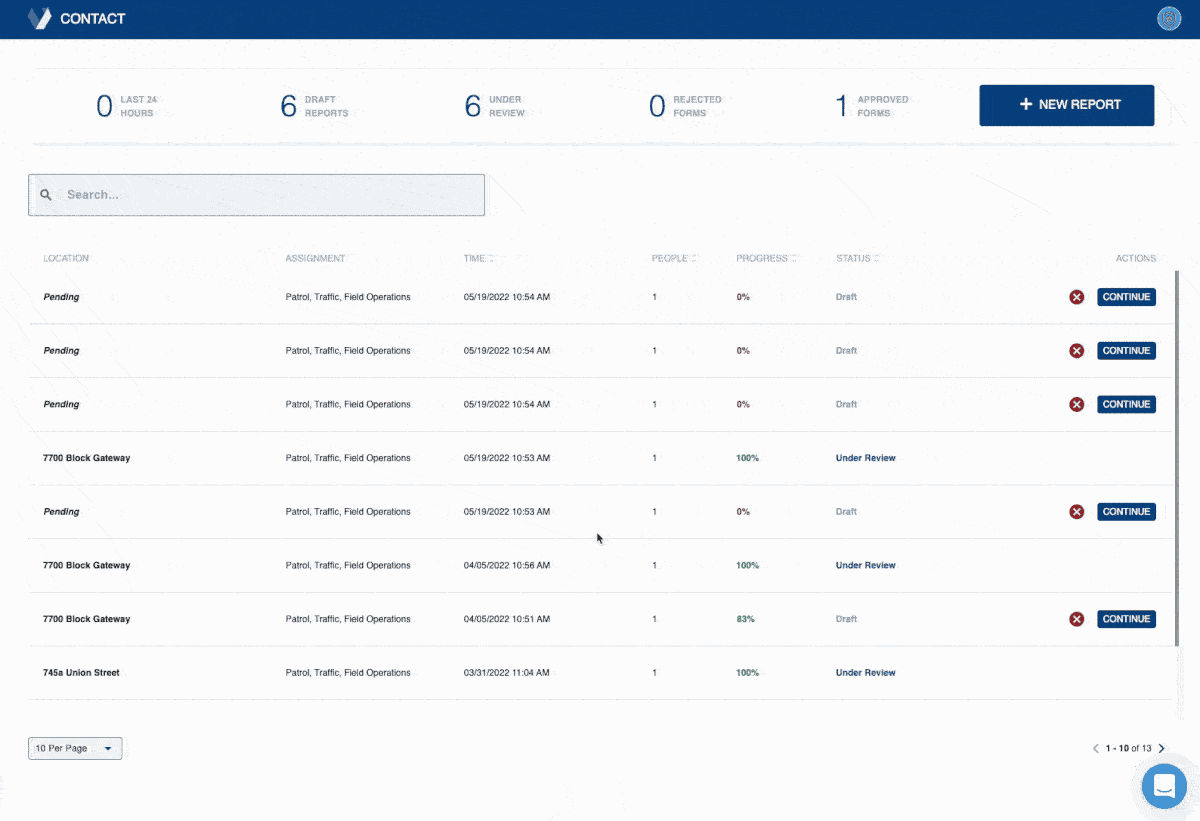The height and width of the screenshot is (821, 1200).
Task: Go to previous page arrow
Action: point(1096,748)
